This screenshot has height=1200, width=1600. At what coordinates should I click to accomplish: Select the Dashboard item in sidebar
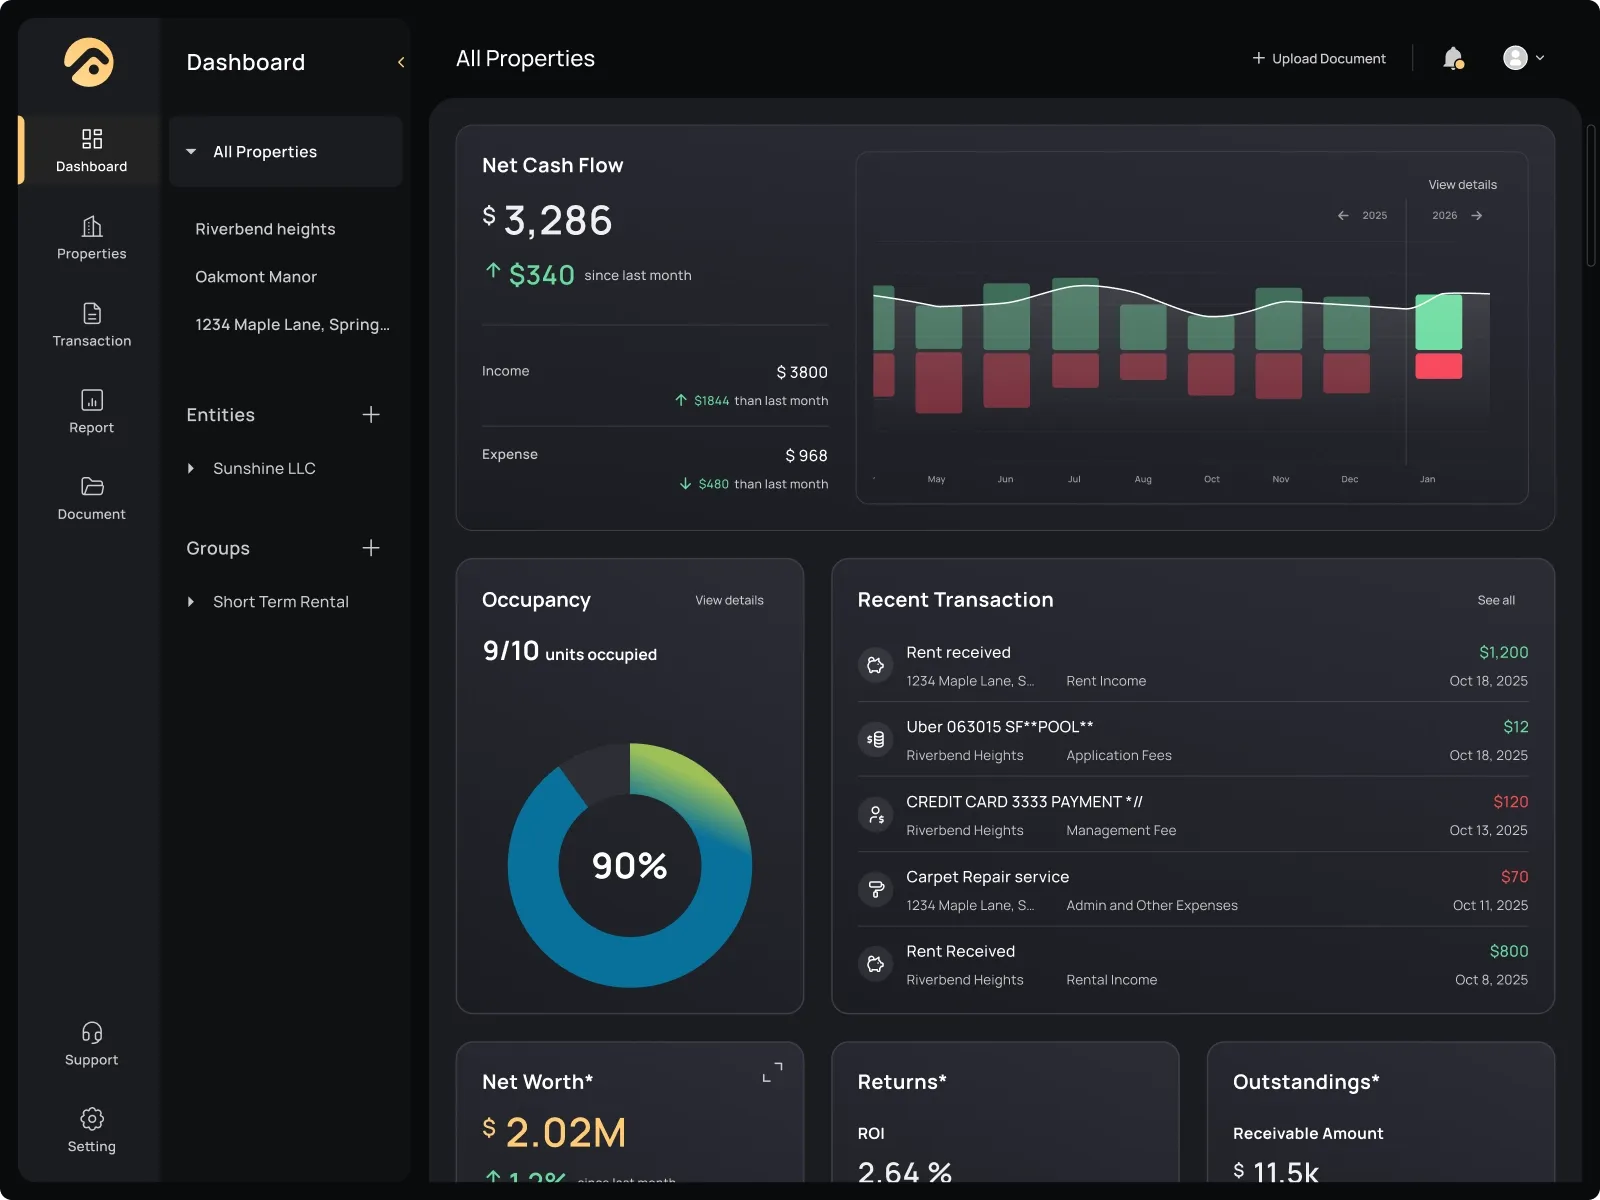point(91,150)
